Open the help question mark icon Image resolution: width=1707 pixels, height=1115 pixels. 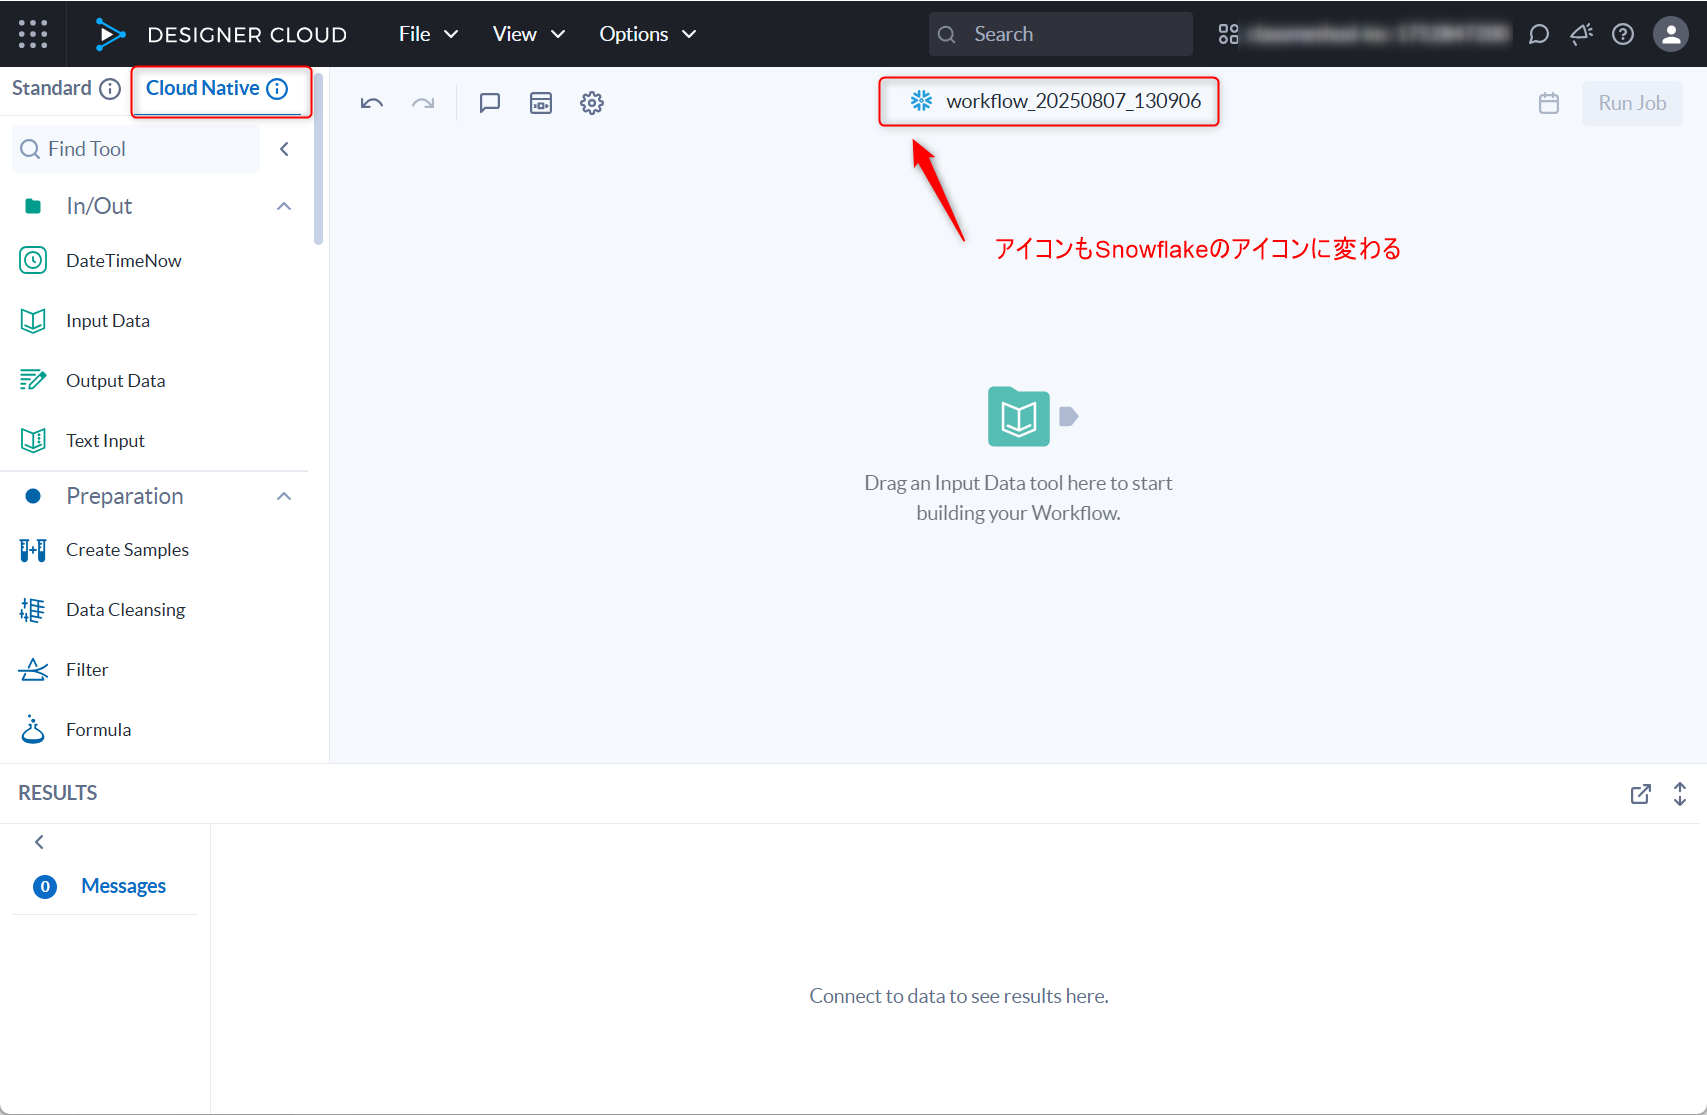click(1623, 34)
